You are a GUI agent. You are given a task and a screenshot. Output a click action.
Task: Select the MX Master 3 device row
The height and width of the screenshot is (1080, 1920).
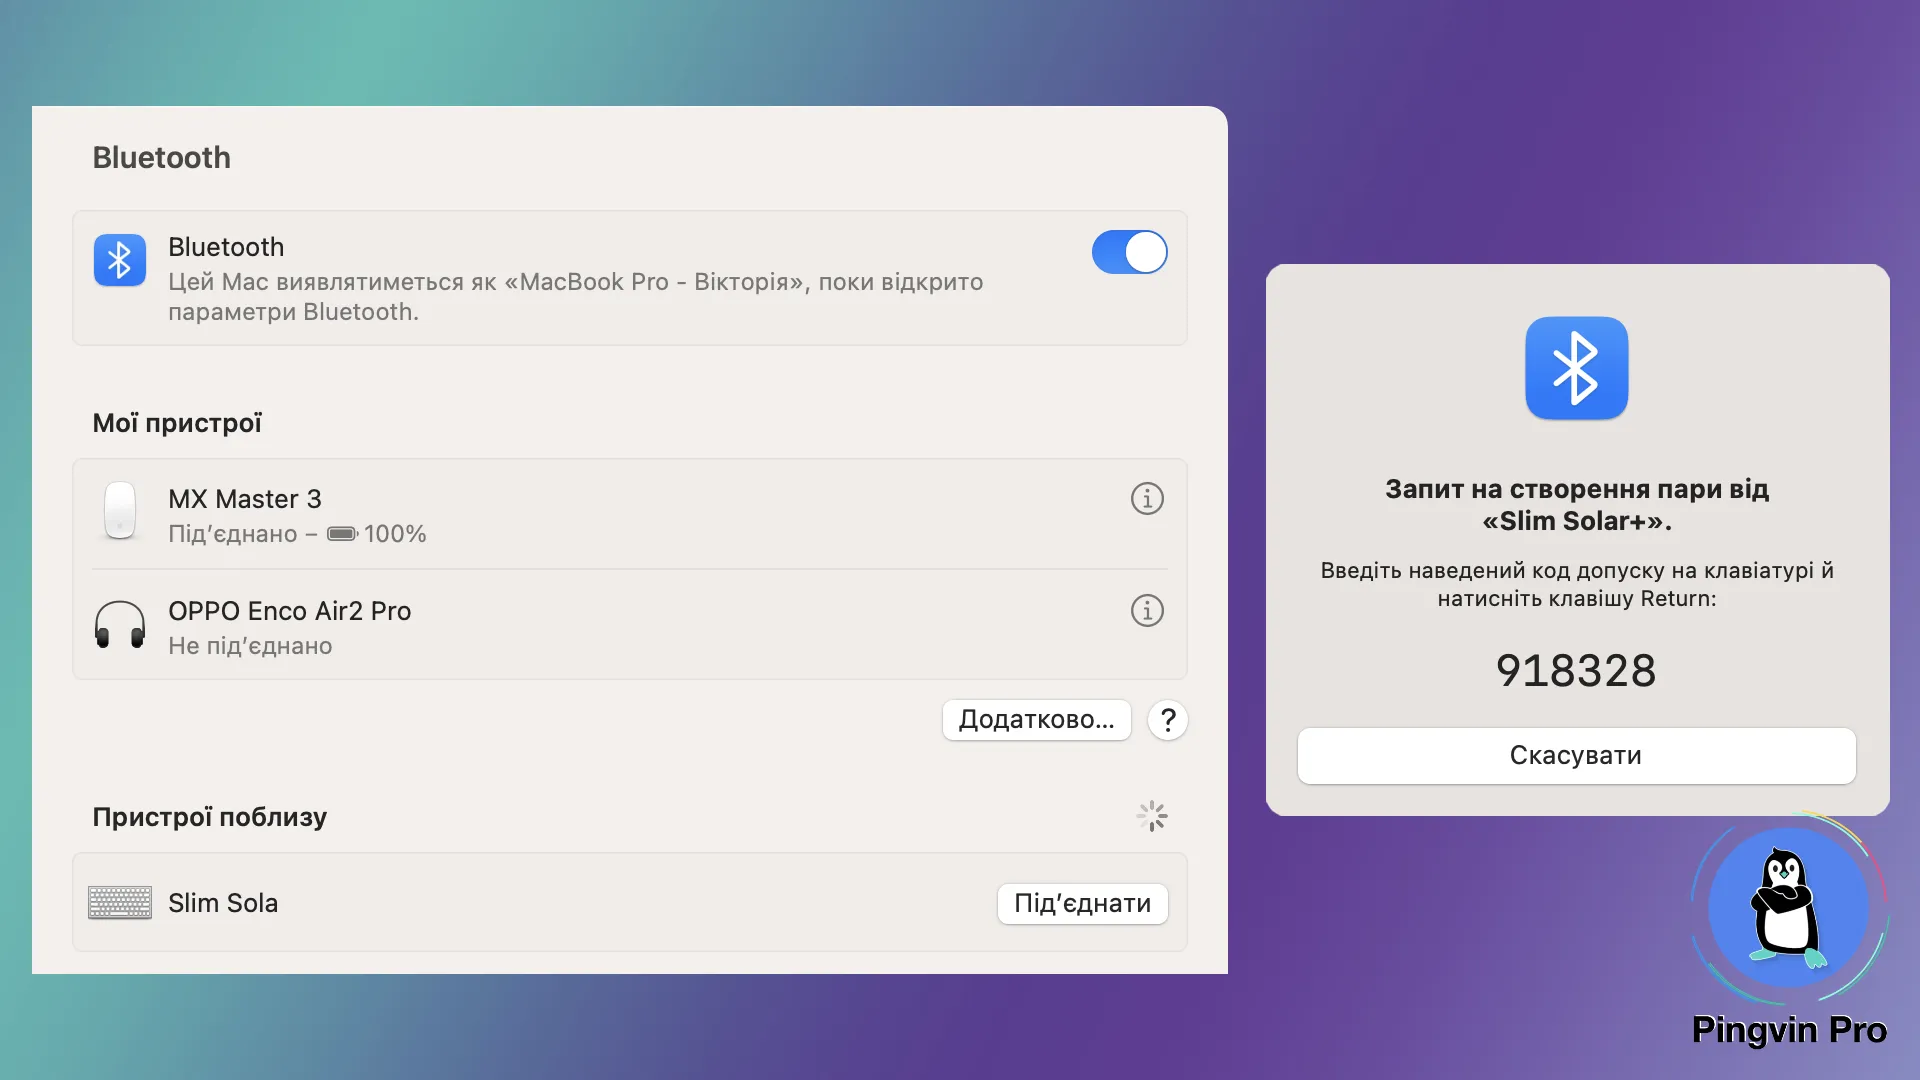click(630, 514)
